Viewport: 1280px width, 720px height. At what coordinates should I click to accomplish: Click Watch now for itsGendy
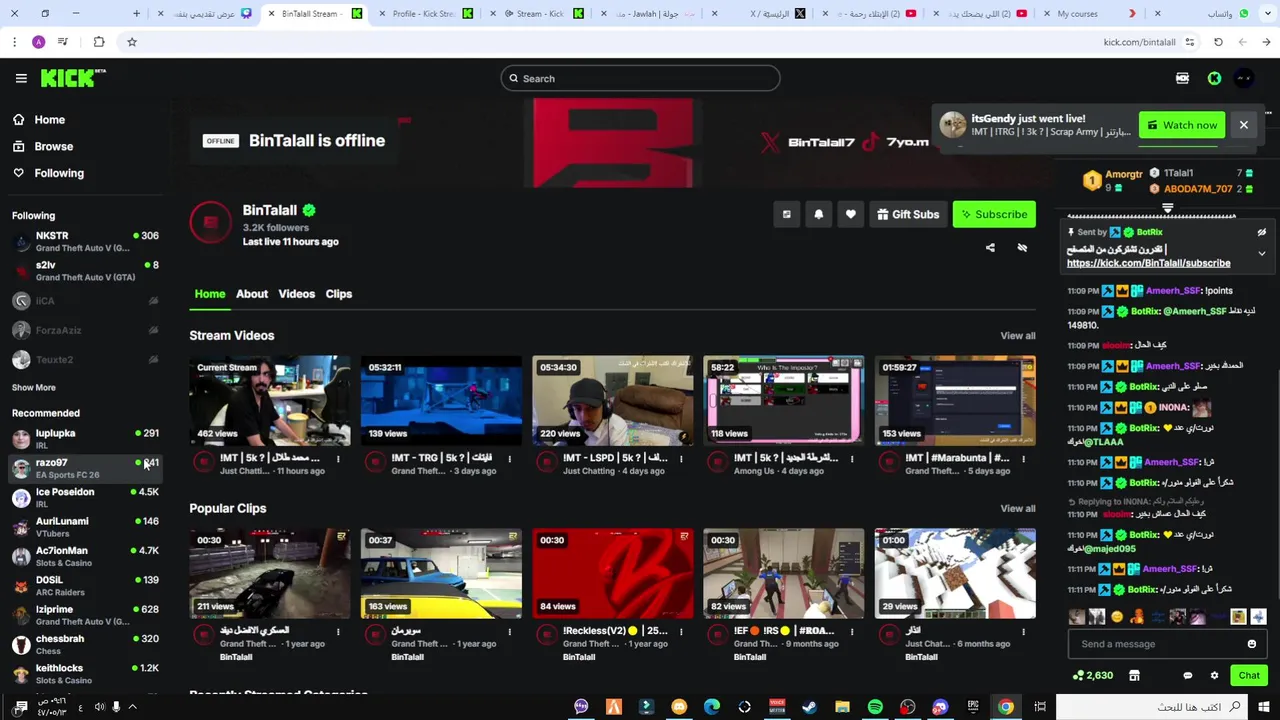click(x=1181, y=125)
